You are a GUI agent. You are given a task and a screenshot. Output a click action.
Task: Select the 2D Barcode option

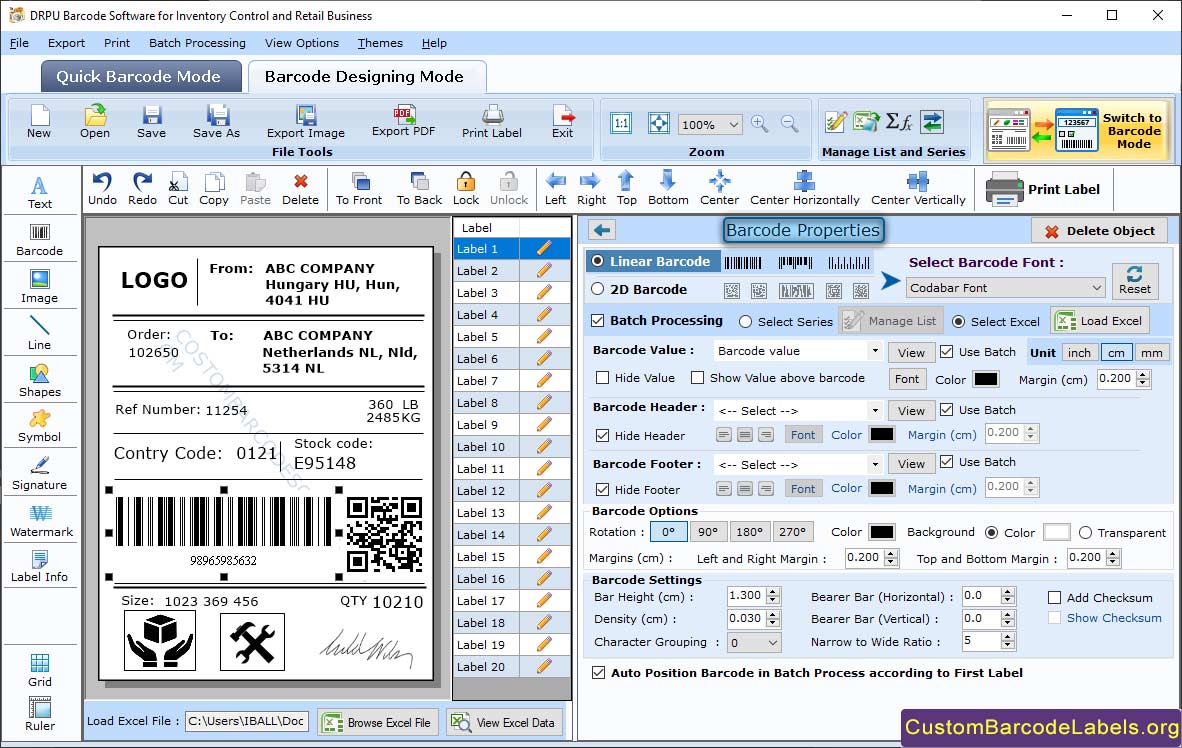pos(598,289)
